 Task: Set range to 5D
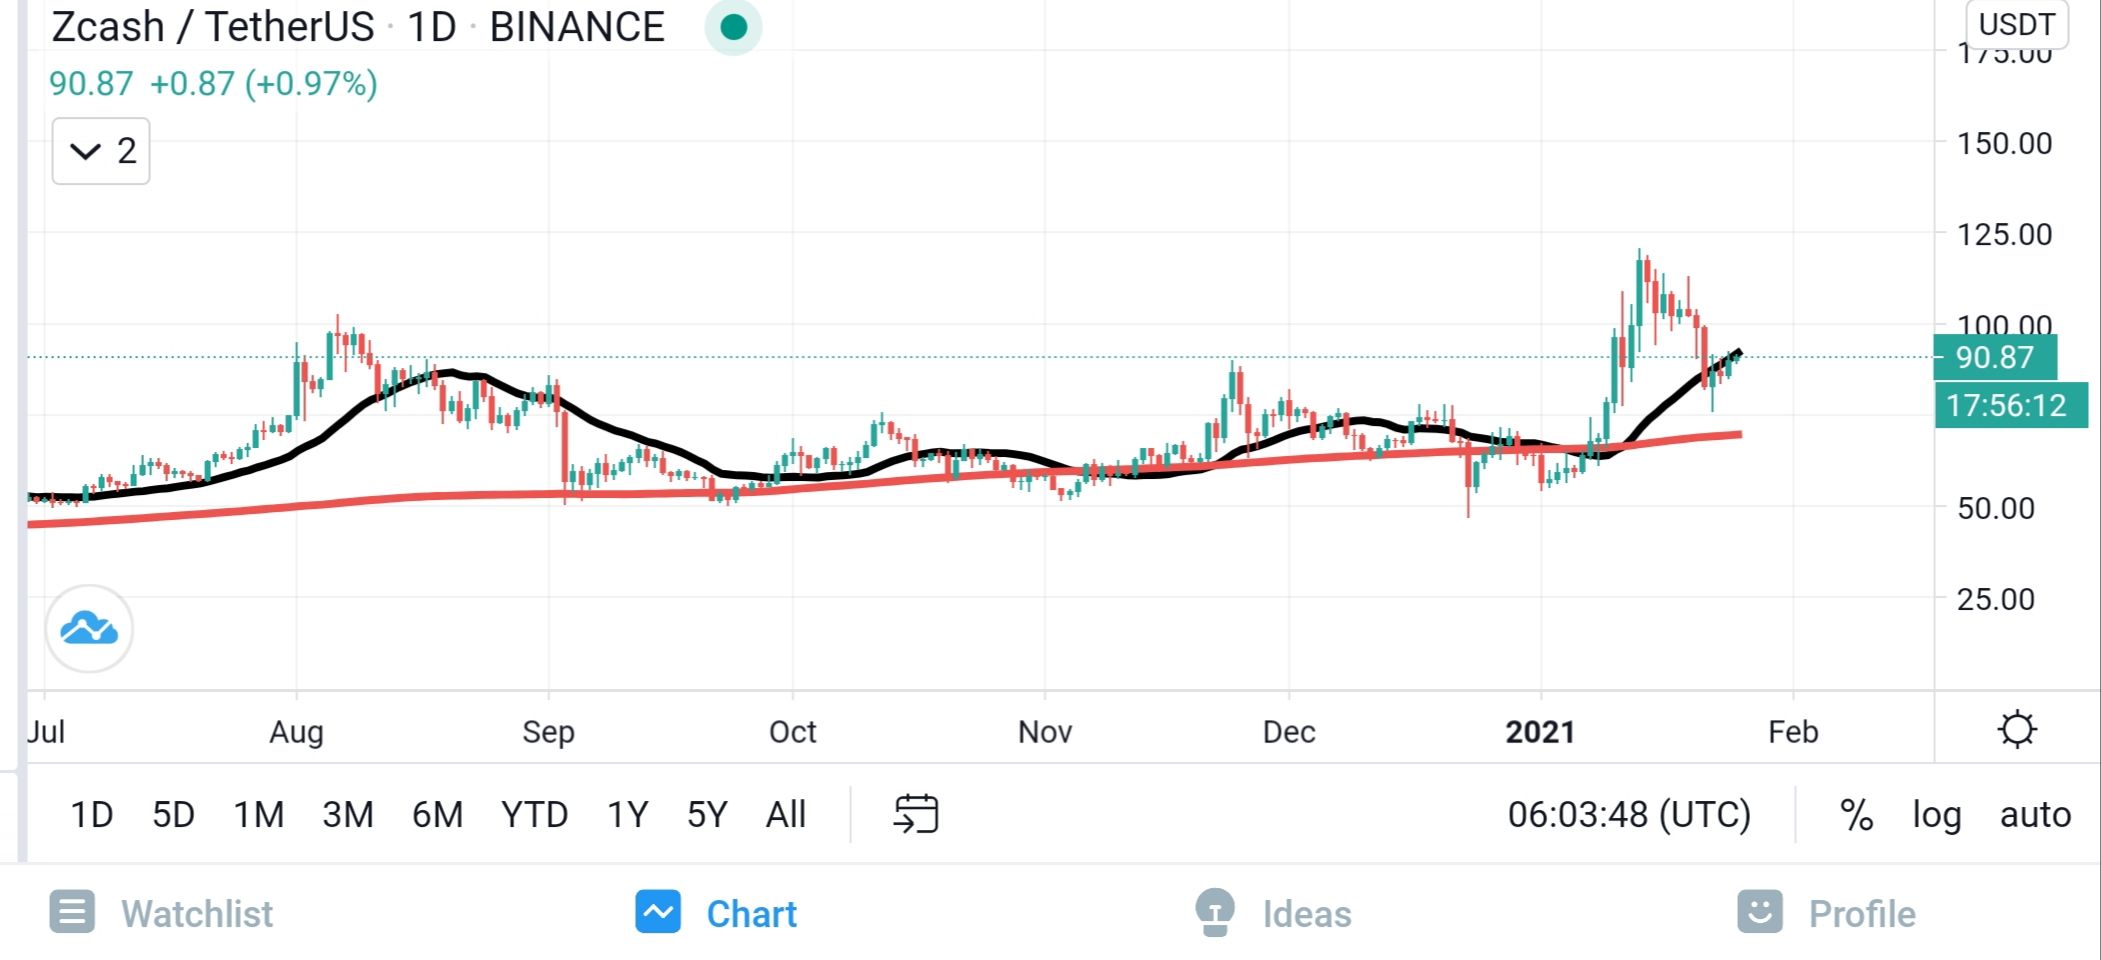click(173, 815)
